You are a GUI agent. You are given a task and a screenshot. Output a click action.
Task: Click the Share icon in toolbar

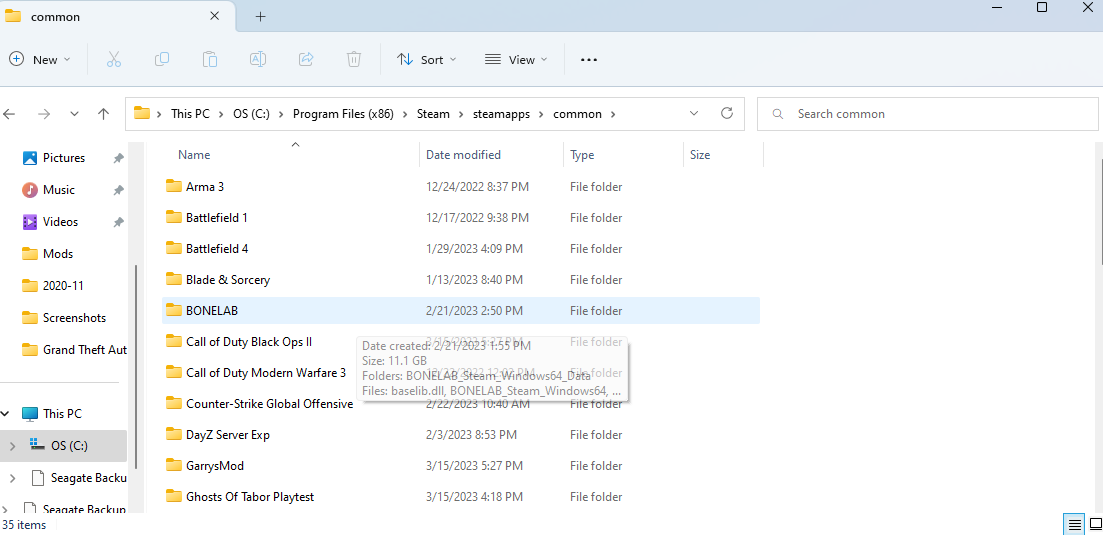[306, 60]
